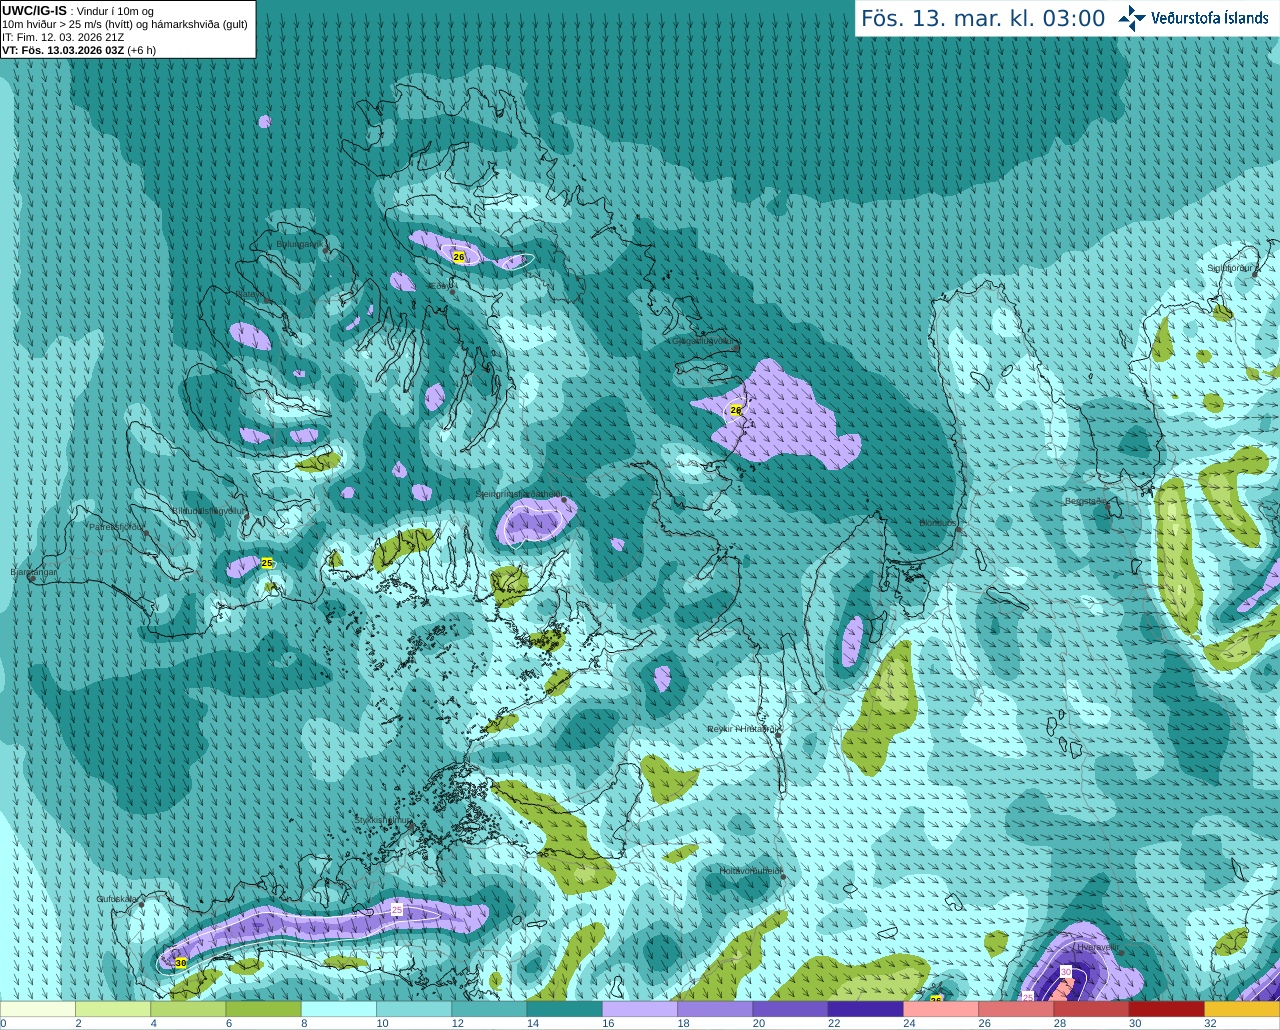Click the yellow 28 gust marker near Gjögurflugvöllur
Screen dimensions: 1280x1030
coord(736,410)
